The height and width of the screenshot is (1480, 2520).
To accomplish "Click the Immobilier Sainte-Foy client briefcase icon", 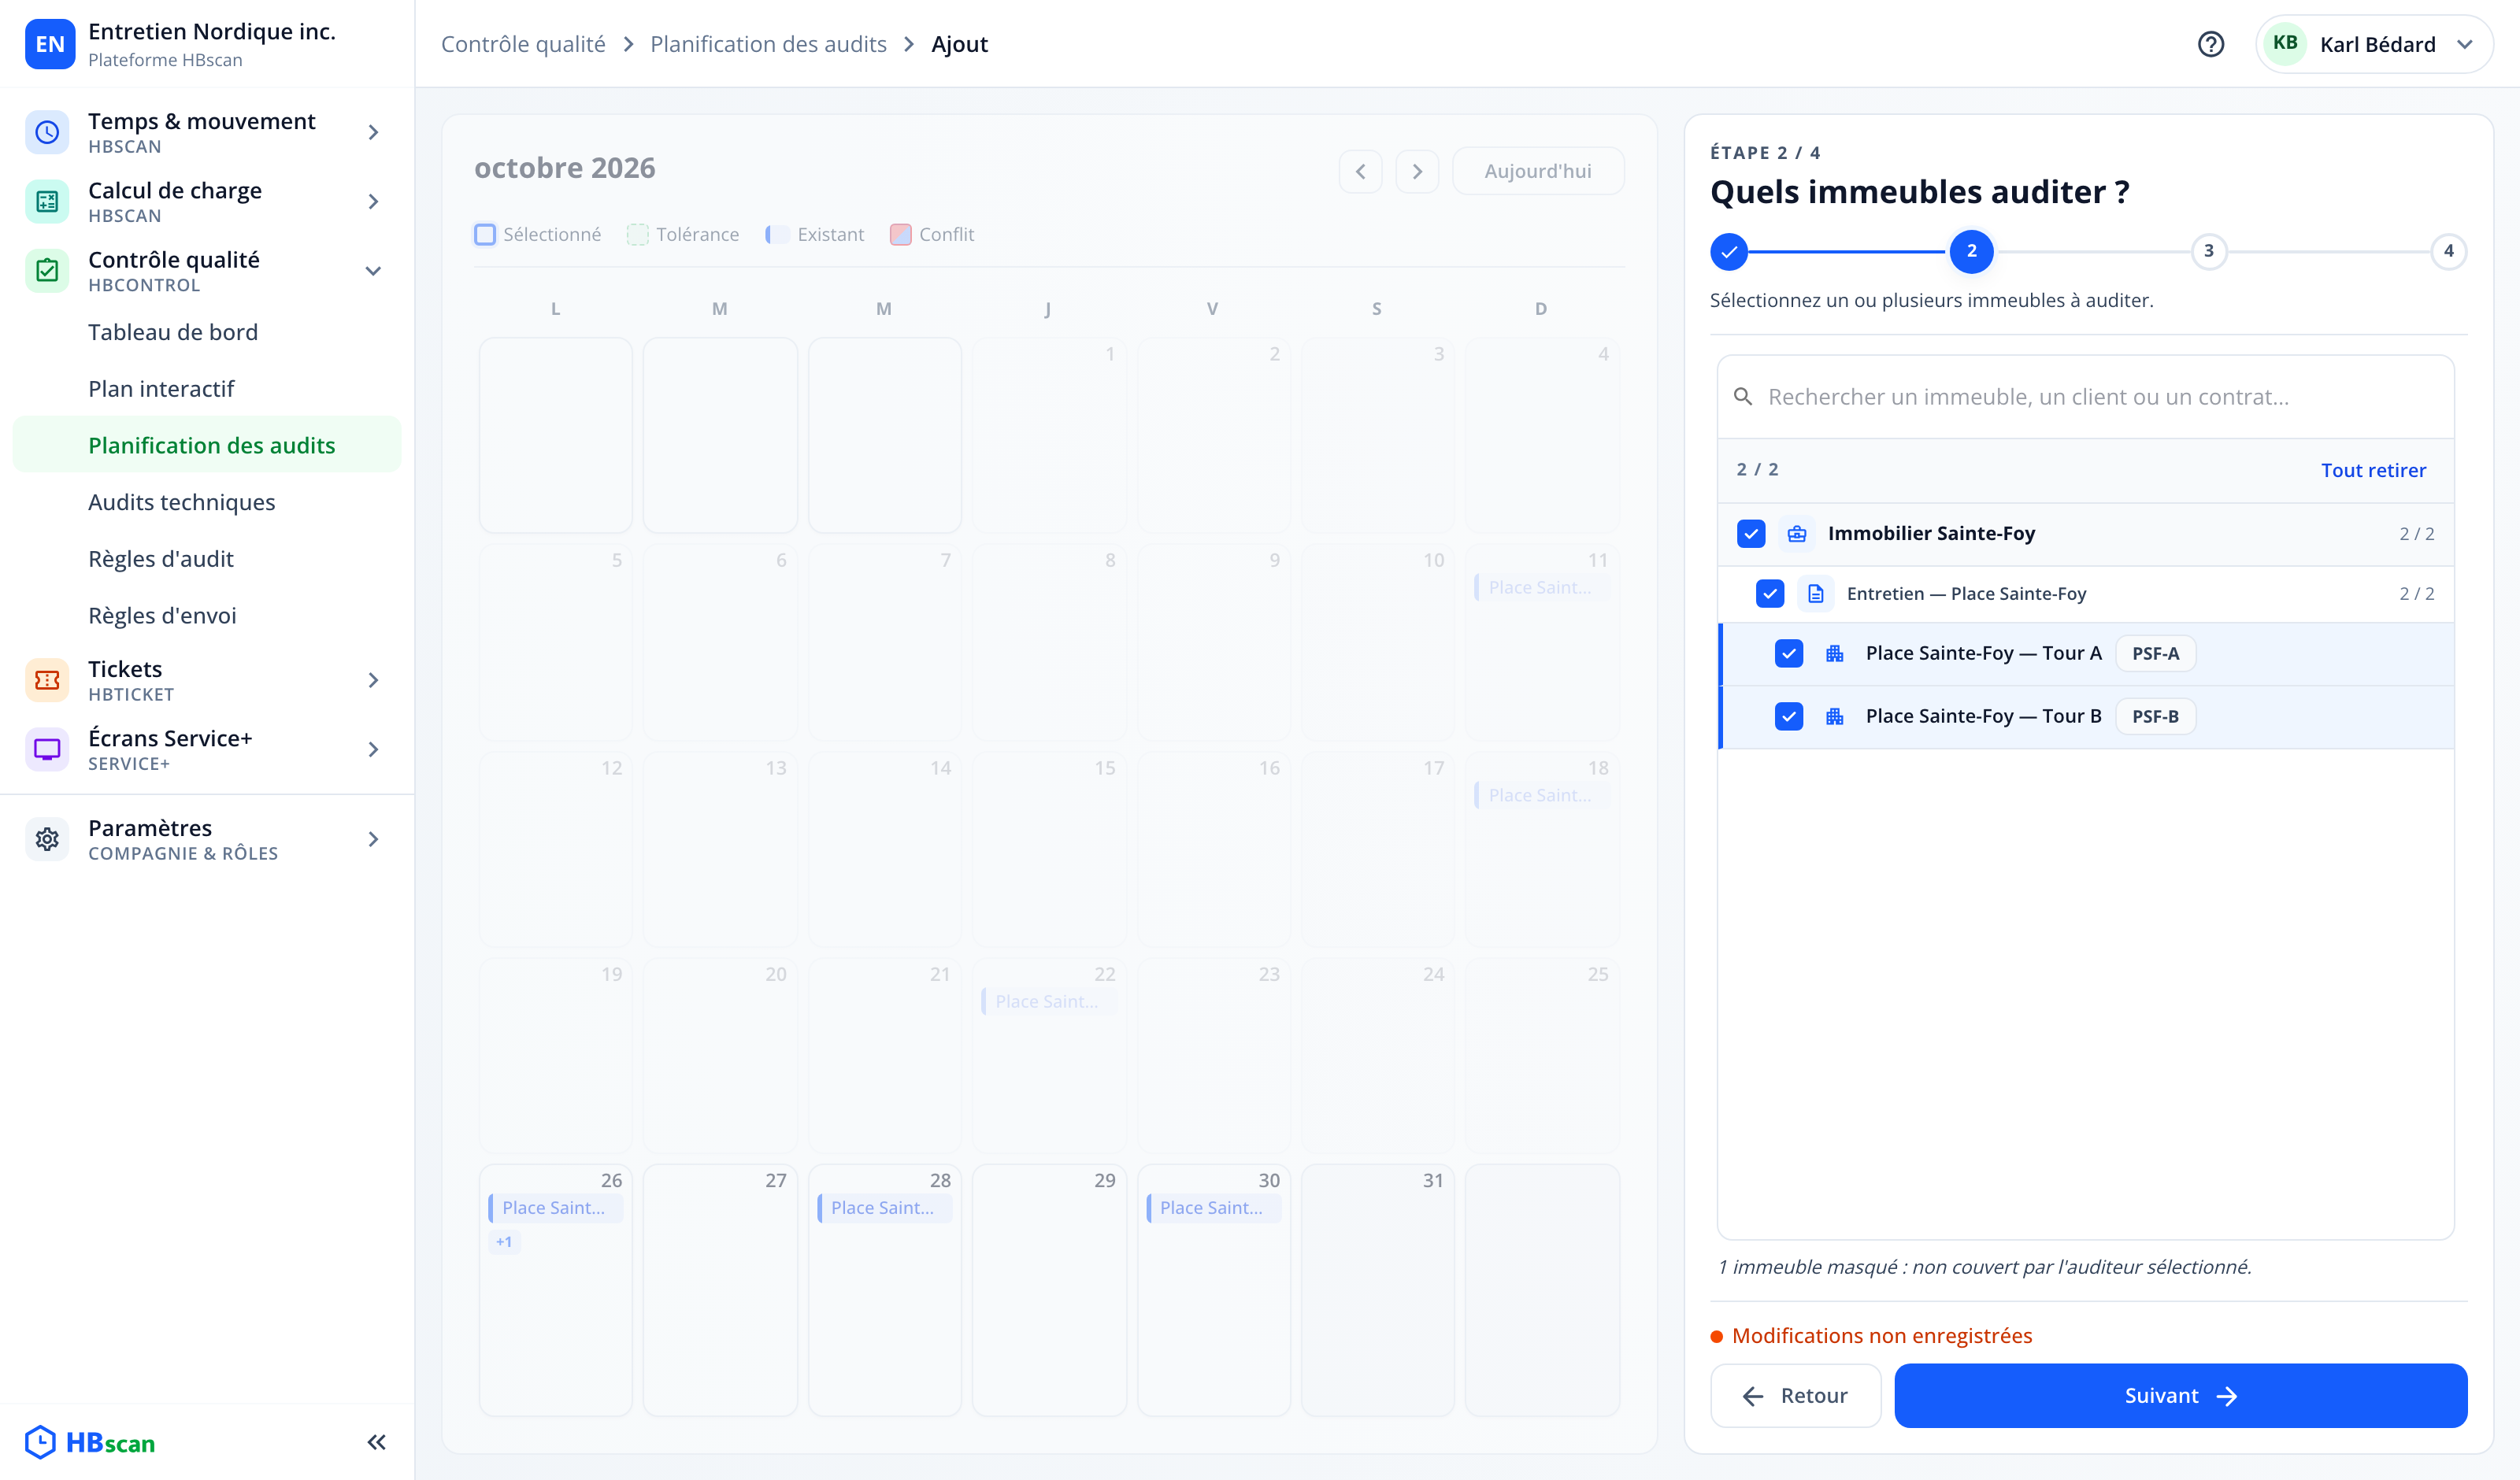I will [x=1797, y=534].
